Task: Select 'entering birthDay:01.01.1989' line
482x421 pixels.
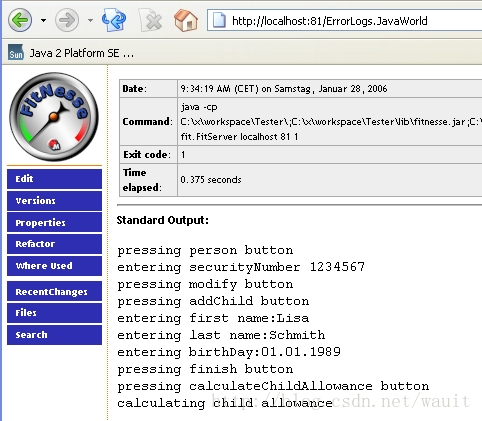Action: [229, 352]
